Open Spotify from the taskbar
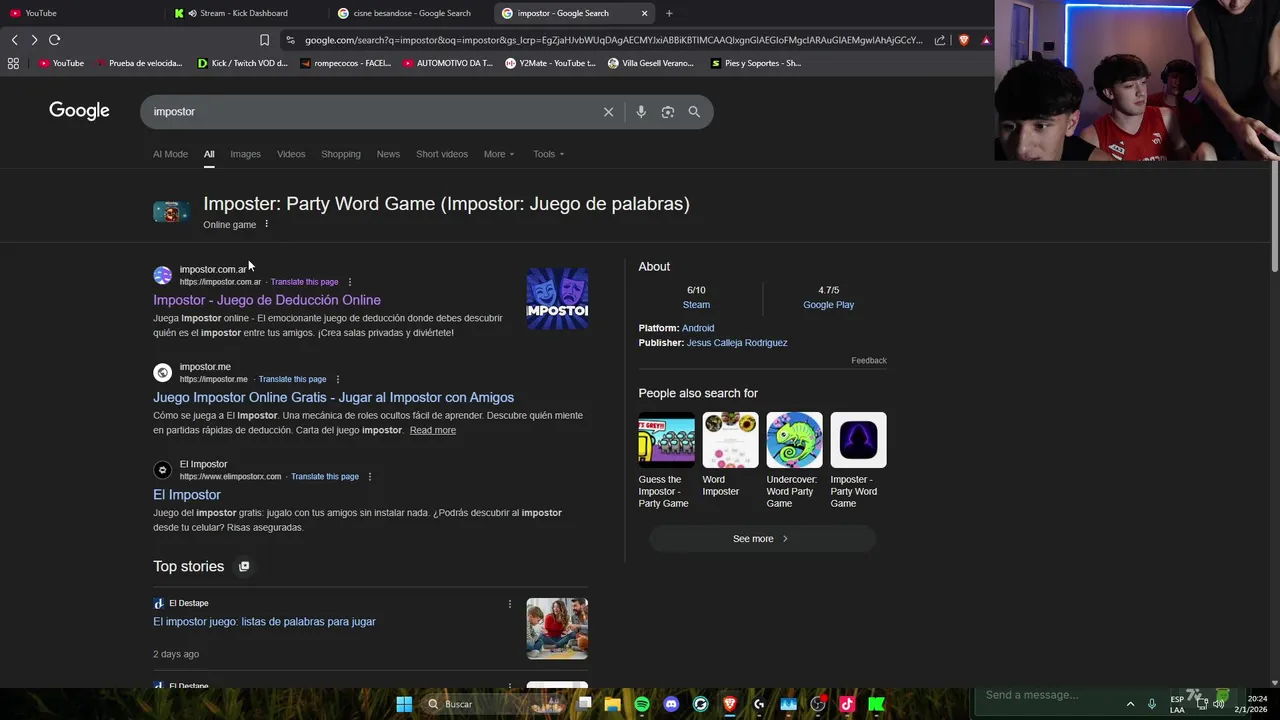1280x720 pixels. coord(642,704)
